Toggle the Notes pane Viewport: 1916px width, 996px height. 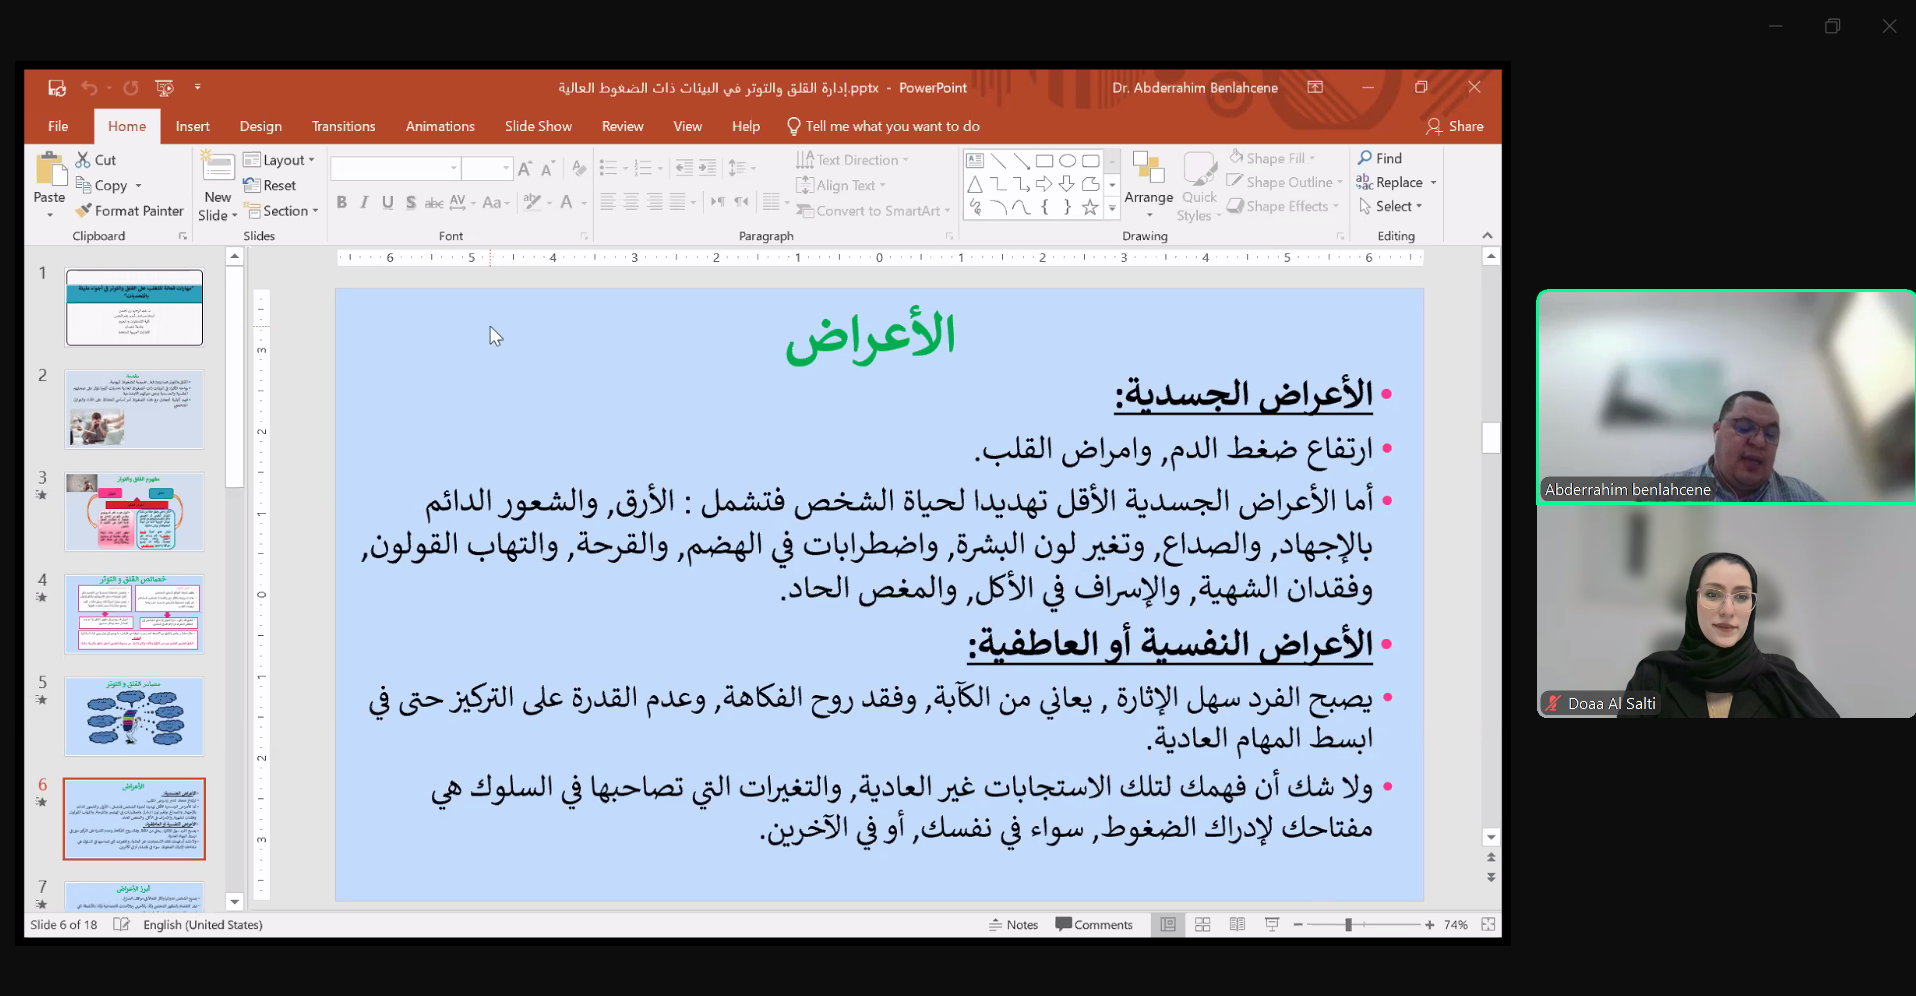[1013, 925]
